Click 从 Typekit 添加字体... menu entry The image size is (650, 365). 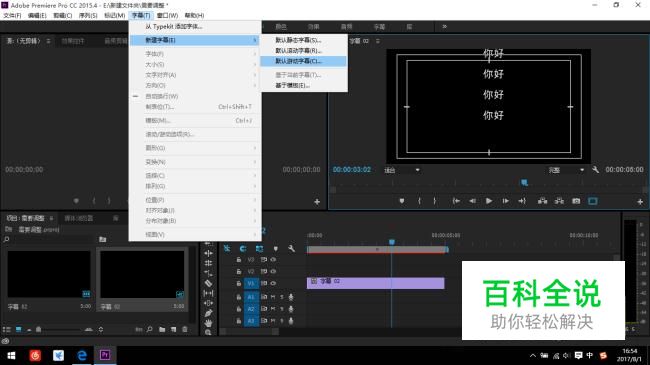(x=174, y=27)
